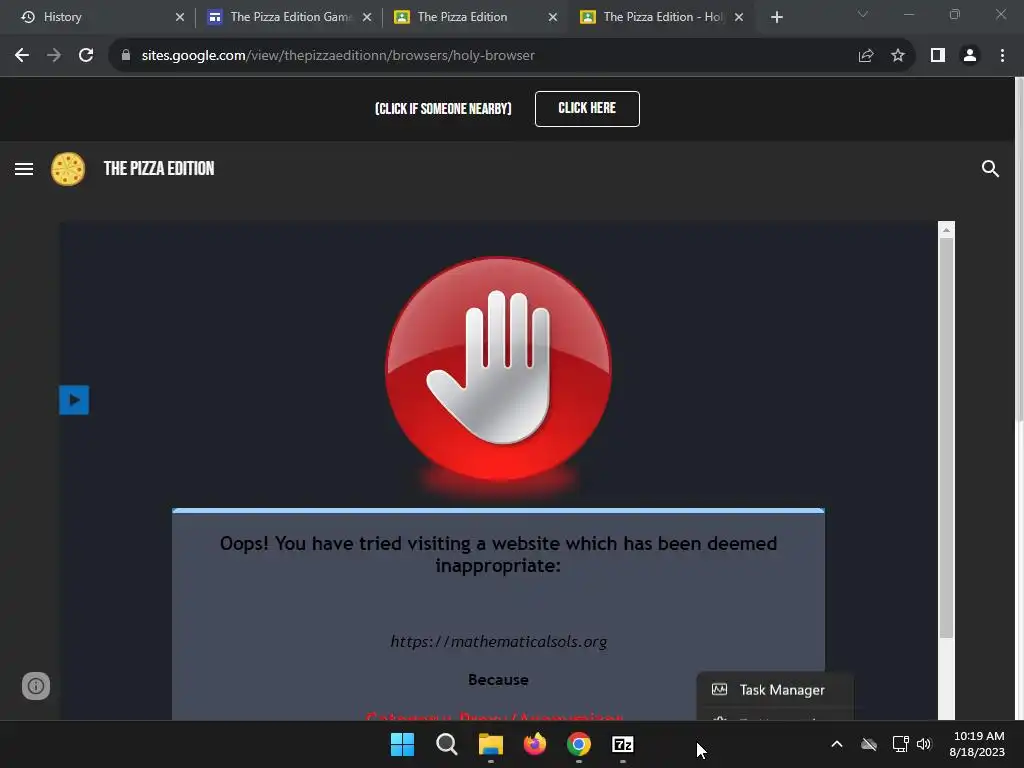Image resolution: width=1024 pixels, height=768 pixels.
Task: Select Task Manager from the context menu
Action: [775, 690]
